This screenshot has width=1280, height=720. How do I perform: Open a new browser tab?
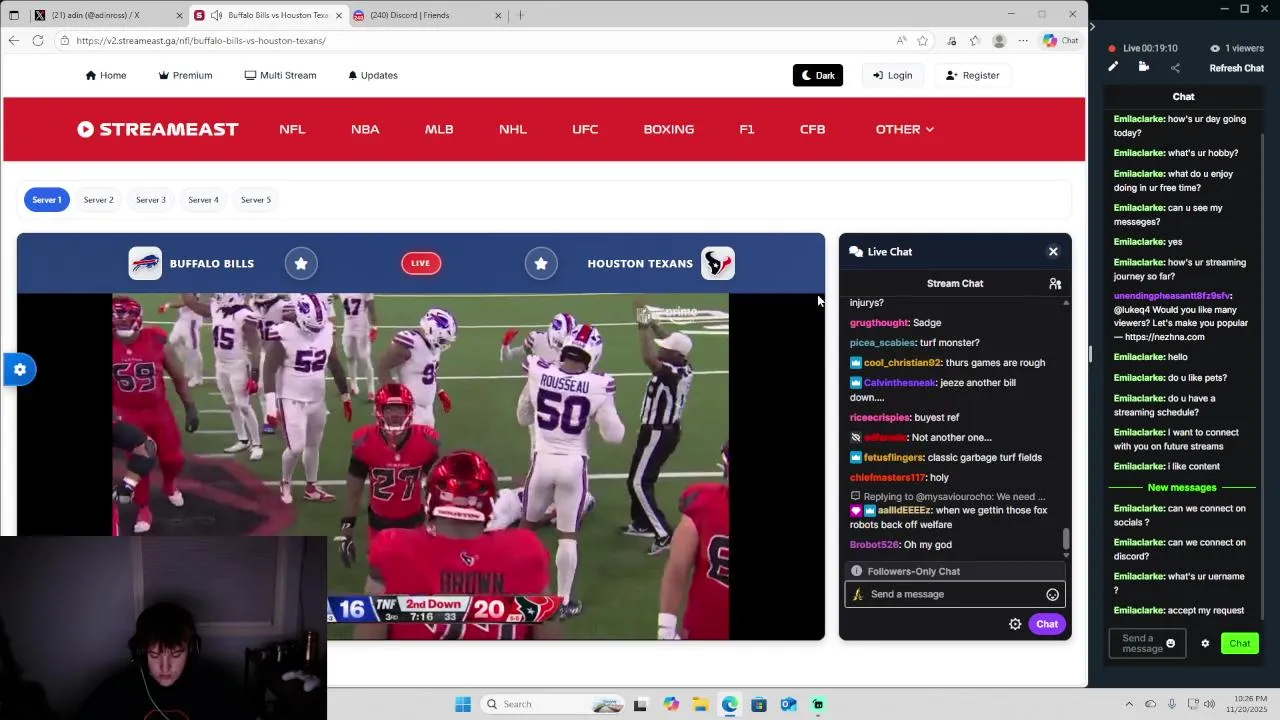click(x=520, y=15)
